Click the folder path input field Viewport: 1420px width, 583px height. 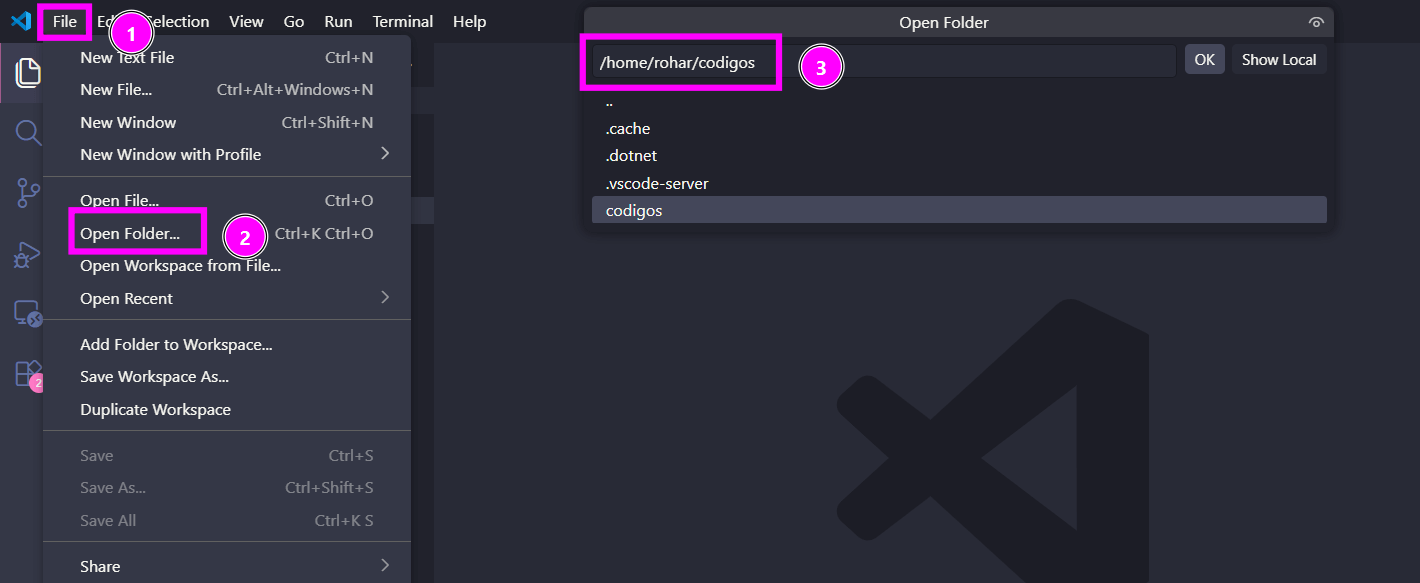(884, 61)
